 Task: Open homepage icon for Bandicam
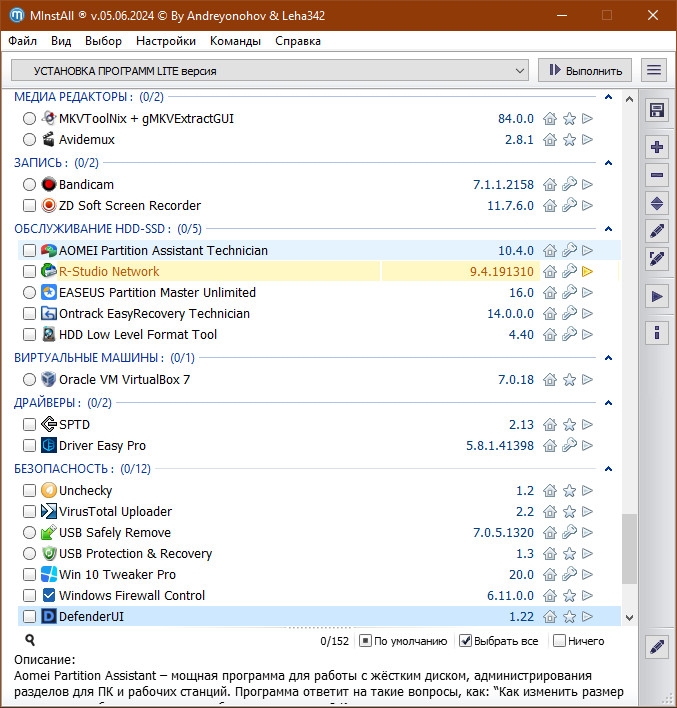click(550, 184)
